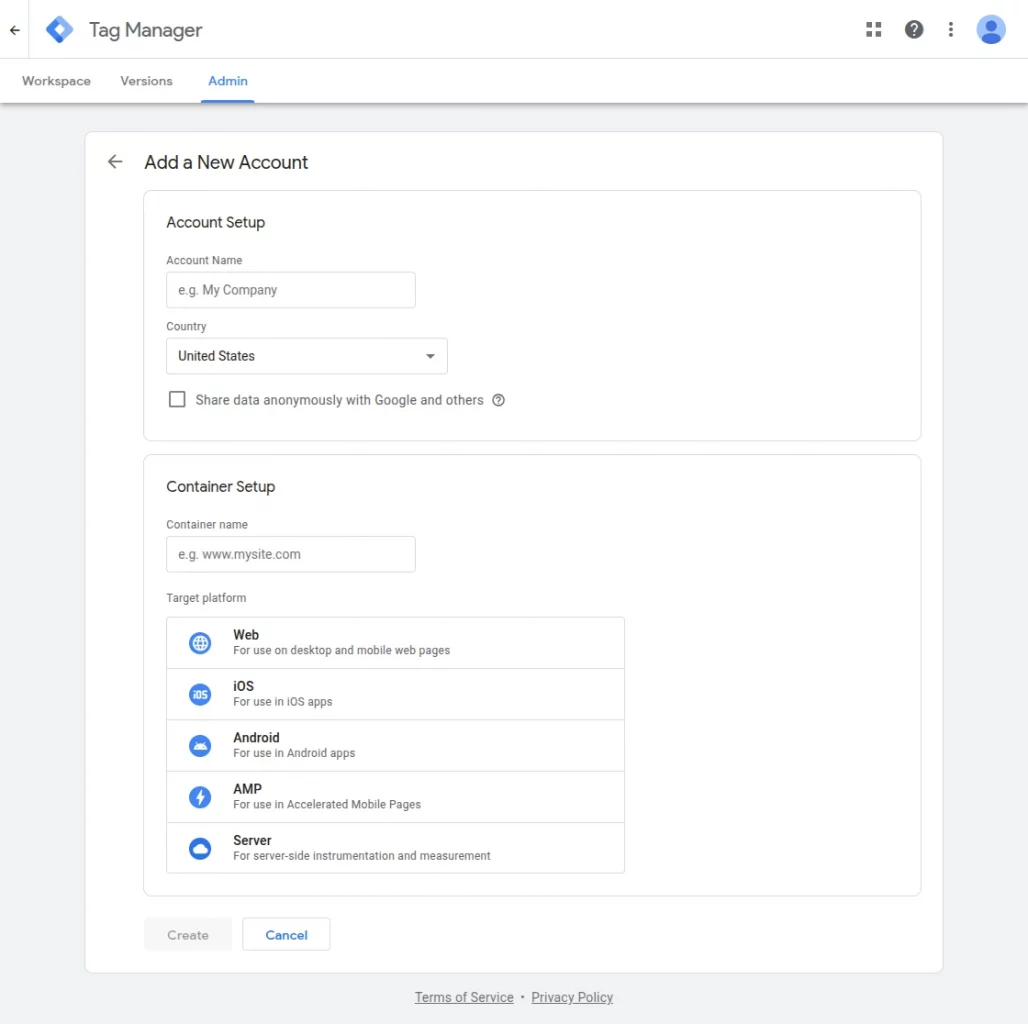
Task: Select the Admin tab
Action: click(x=227, y=81)
